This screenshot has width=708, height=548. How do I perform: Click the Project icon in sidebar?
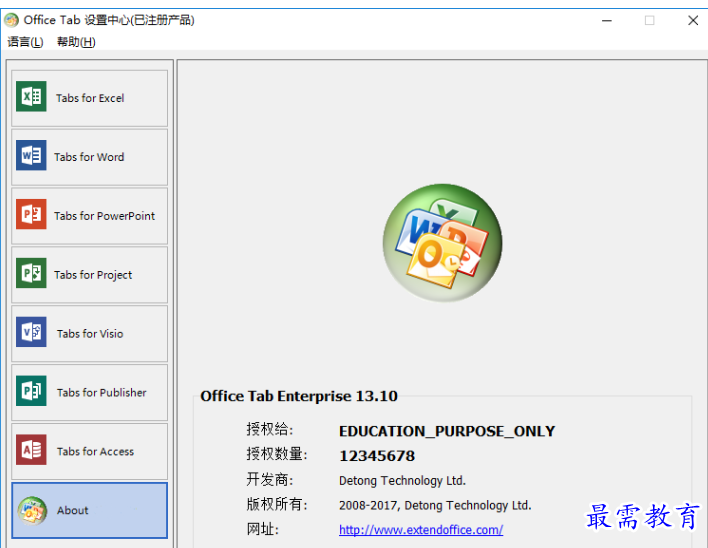coord(31,273)
